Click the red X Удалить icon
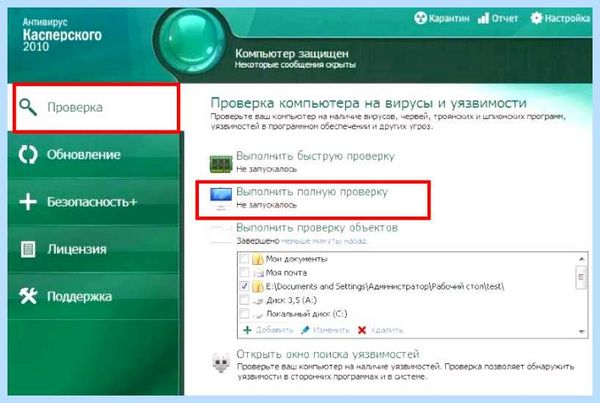 [362, 330]
